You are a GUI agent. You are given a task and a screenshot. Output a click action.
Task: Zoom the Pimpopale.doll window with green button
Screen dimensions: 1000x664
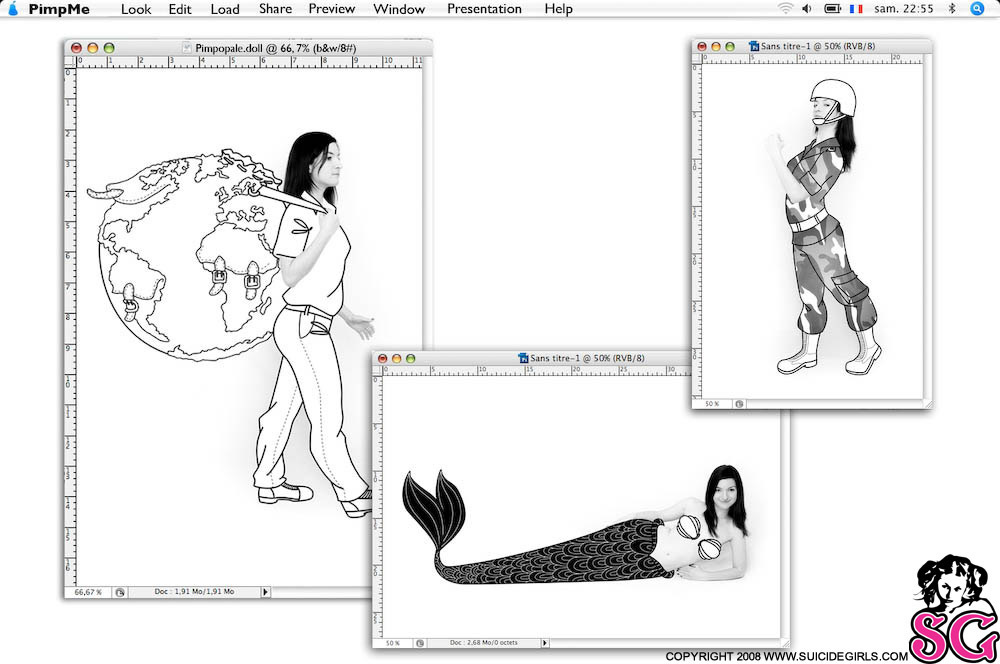tap(109, 48)
